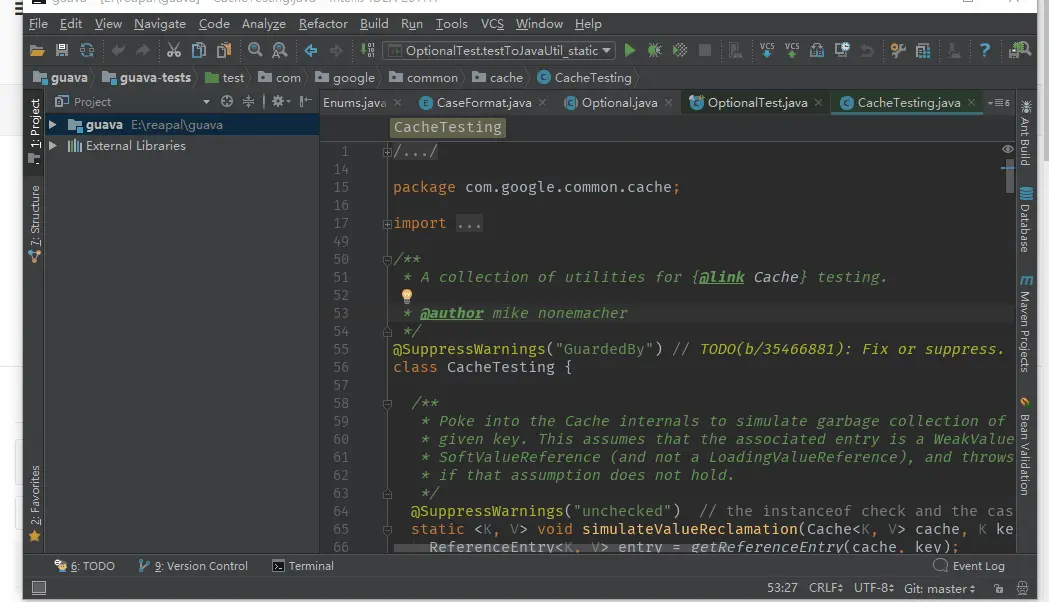This screenshot has width=1049, height=602.
Task: Click the Synchronize refresh icon
Action: (x=87, y=50)
